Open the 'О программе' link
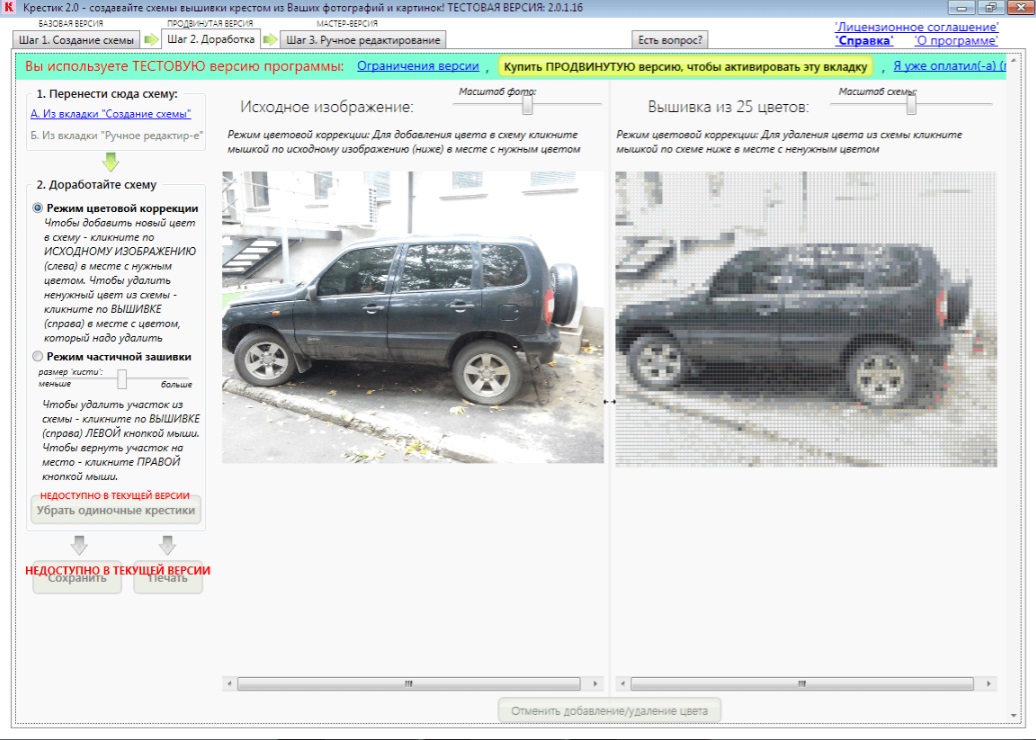 (x=956, y=41)
